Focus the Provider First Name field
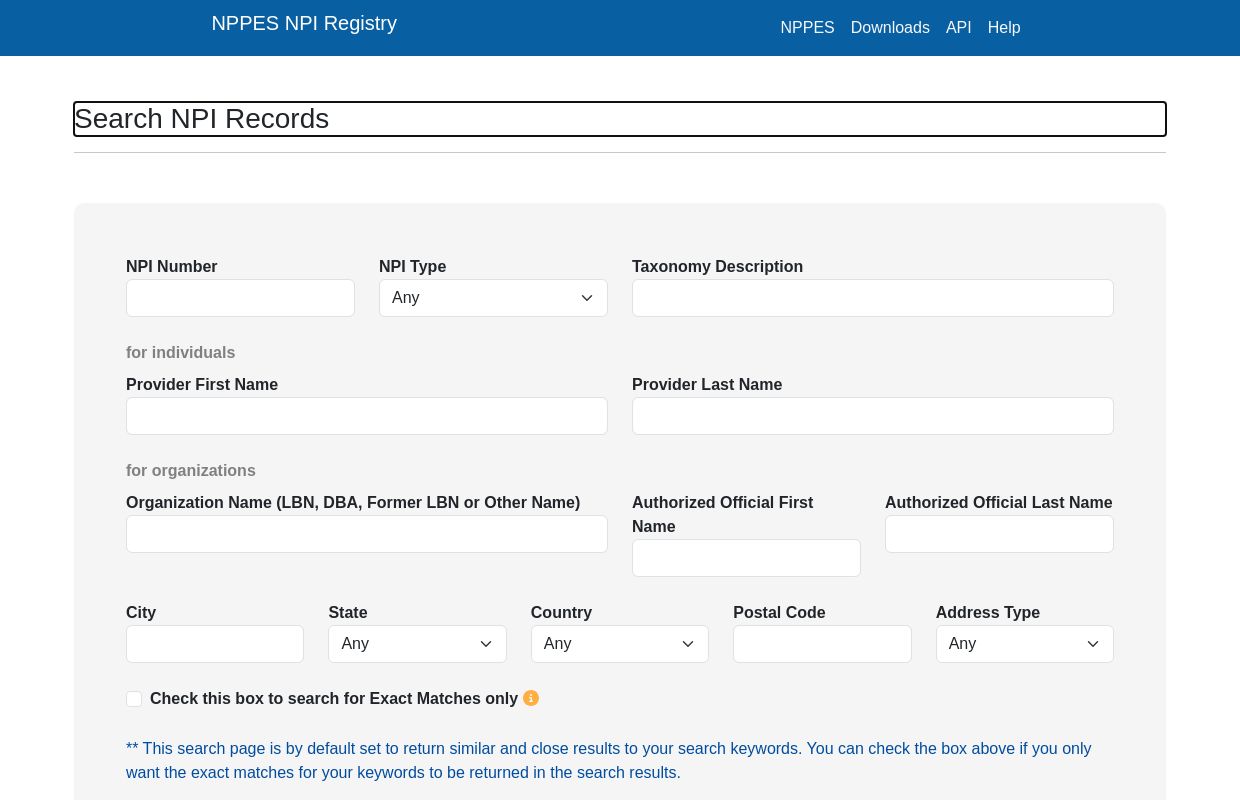 coord(367,416)
